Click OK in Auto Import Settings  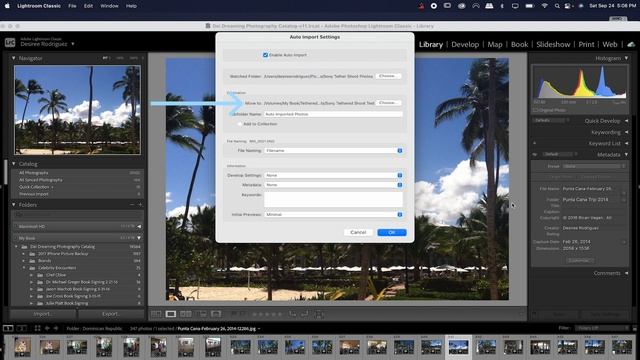click(x=391, y=232)
